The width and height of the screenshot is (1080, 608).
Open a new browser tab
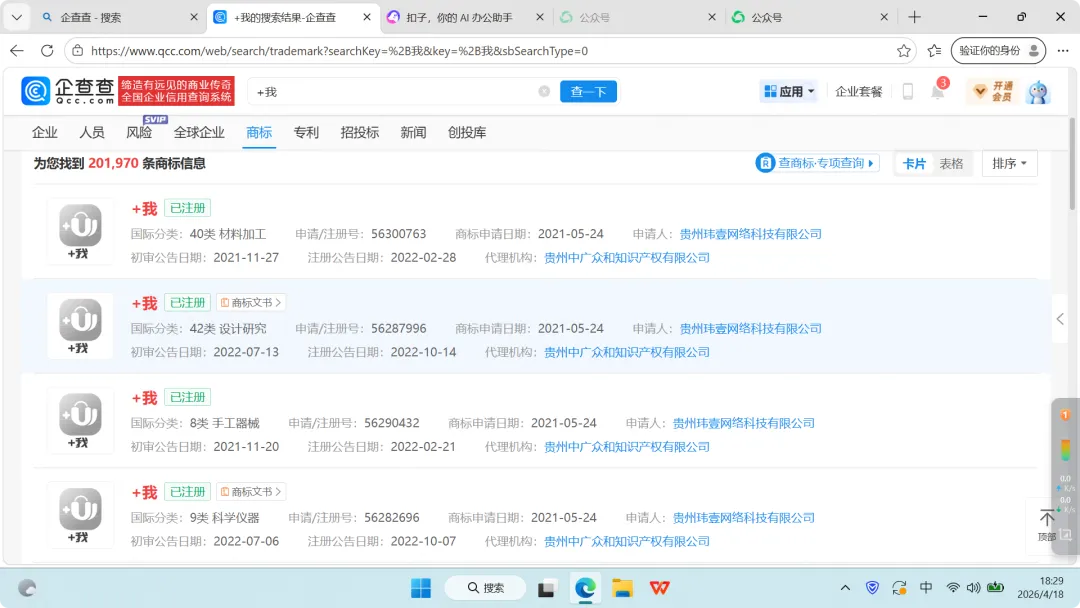(x=914, y=17)
